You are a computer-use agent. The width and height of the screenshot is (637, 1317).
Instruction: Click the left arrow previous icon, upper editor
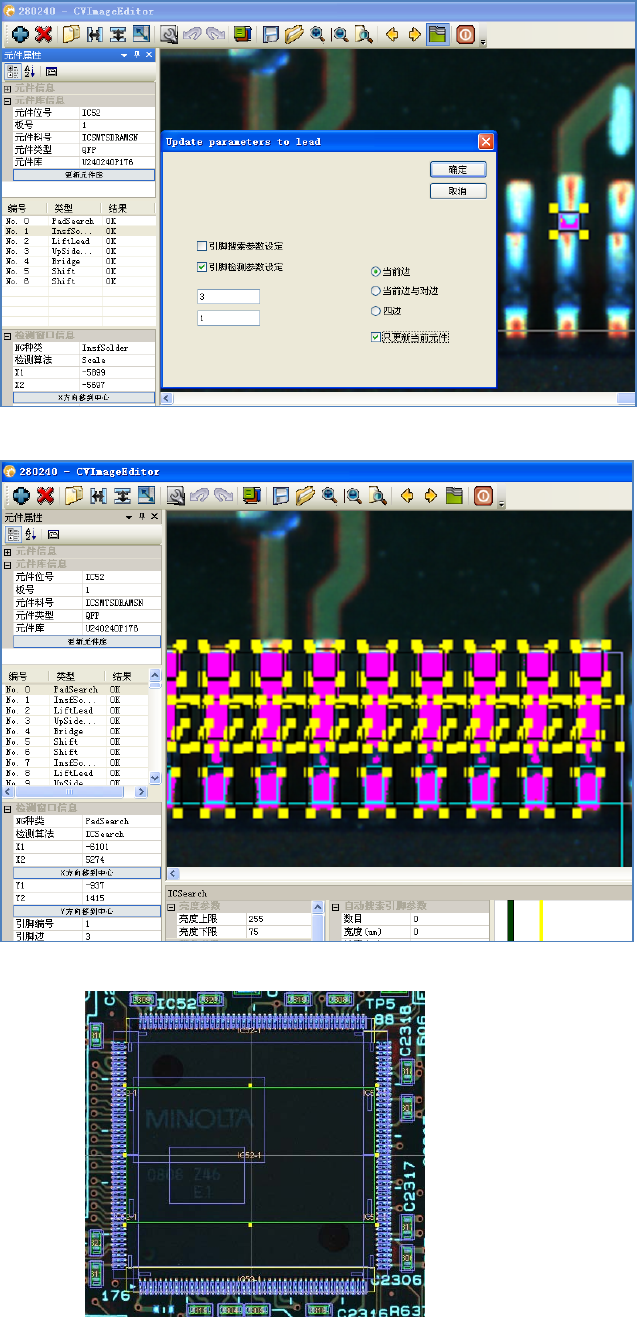tap(392, 34)
